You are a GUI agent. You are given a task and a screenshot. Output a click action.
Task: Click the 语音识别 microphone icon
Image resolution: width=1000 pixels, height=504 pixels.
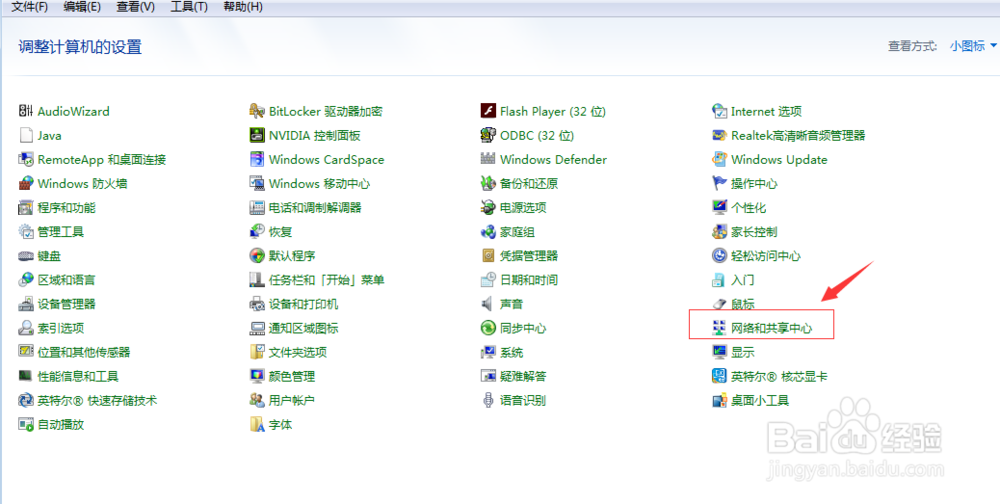pyautogui.click(x=488, y=401)
